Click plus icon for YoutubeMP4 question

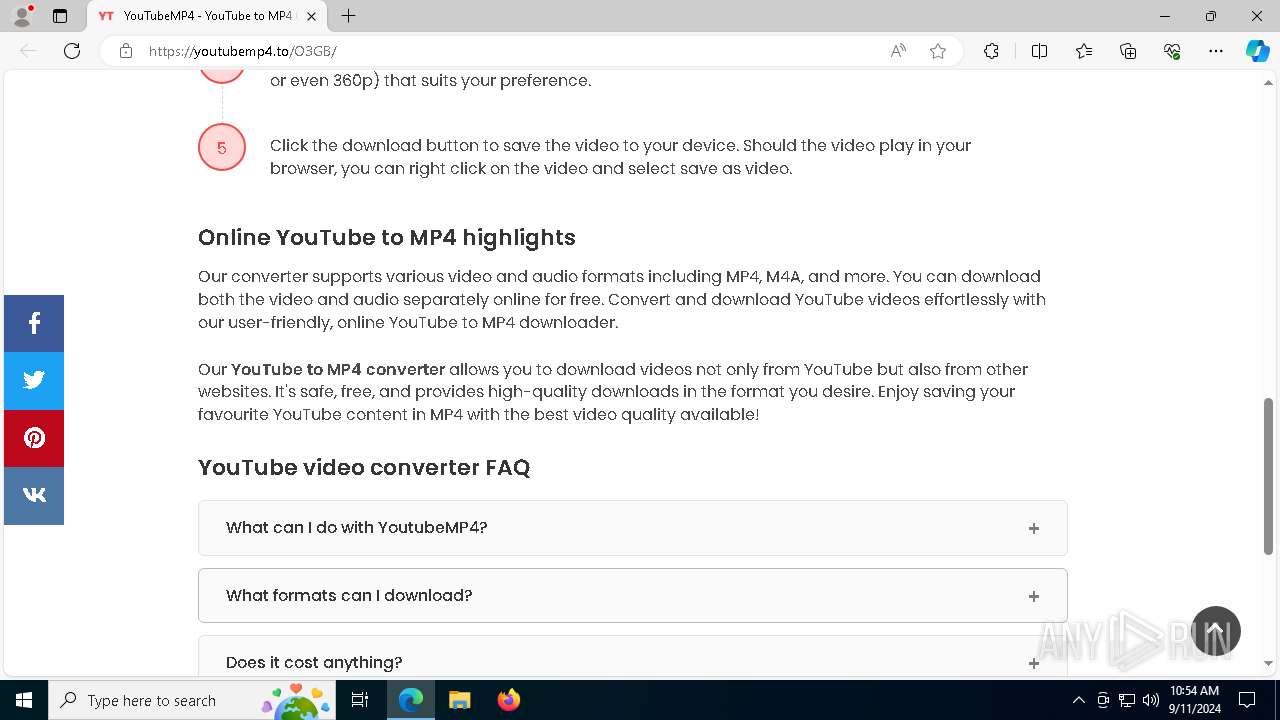click(1034, 528)
